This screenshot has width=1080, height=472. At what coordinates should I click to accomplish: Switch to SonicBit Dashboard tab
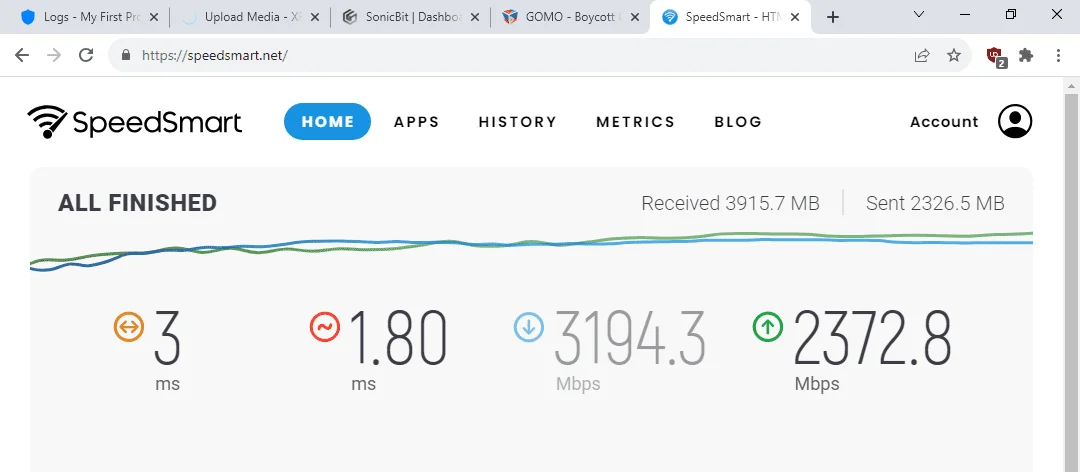(x=411, y=17)
